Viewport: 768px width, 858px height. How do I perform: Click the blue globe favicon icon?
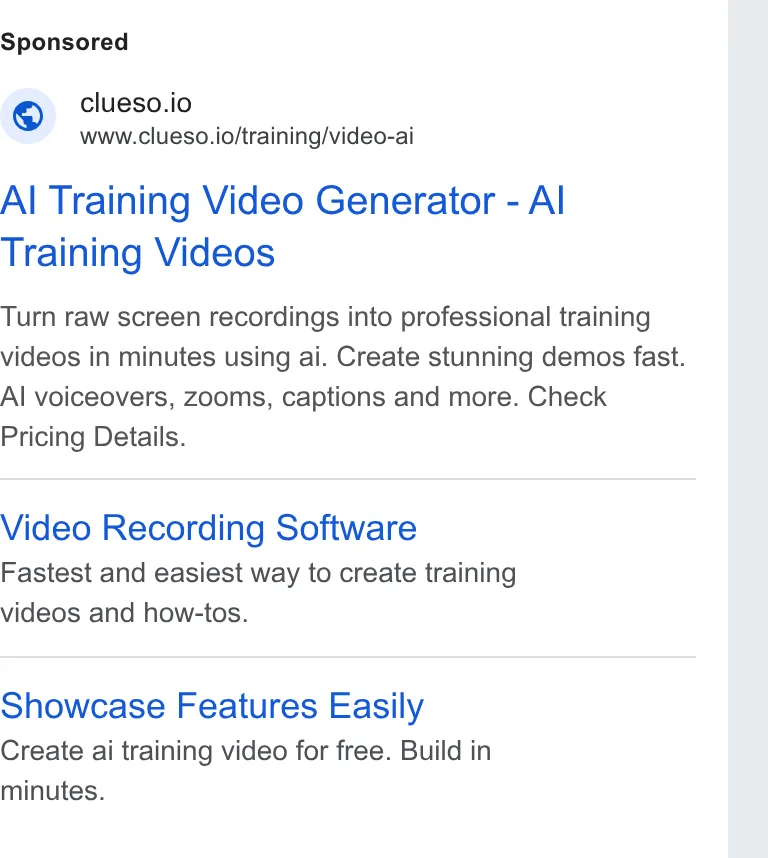(x=28, y=116)
